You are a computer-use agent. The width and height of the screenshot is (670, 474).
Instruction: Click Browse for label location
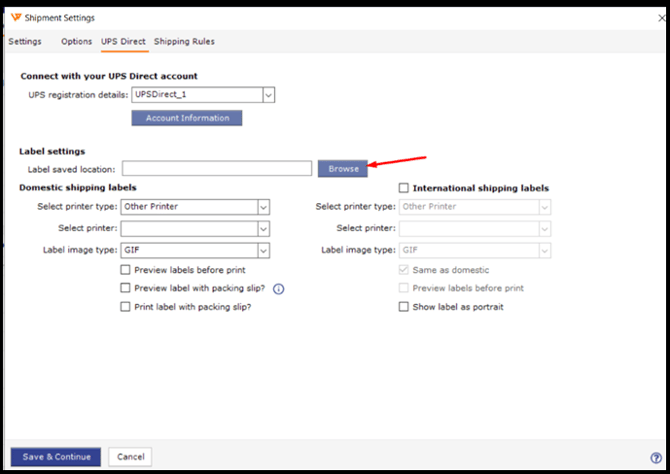[343, 169]
